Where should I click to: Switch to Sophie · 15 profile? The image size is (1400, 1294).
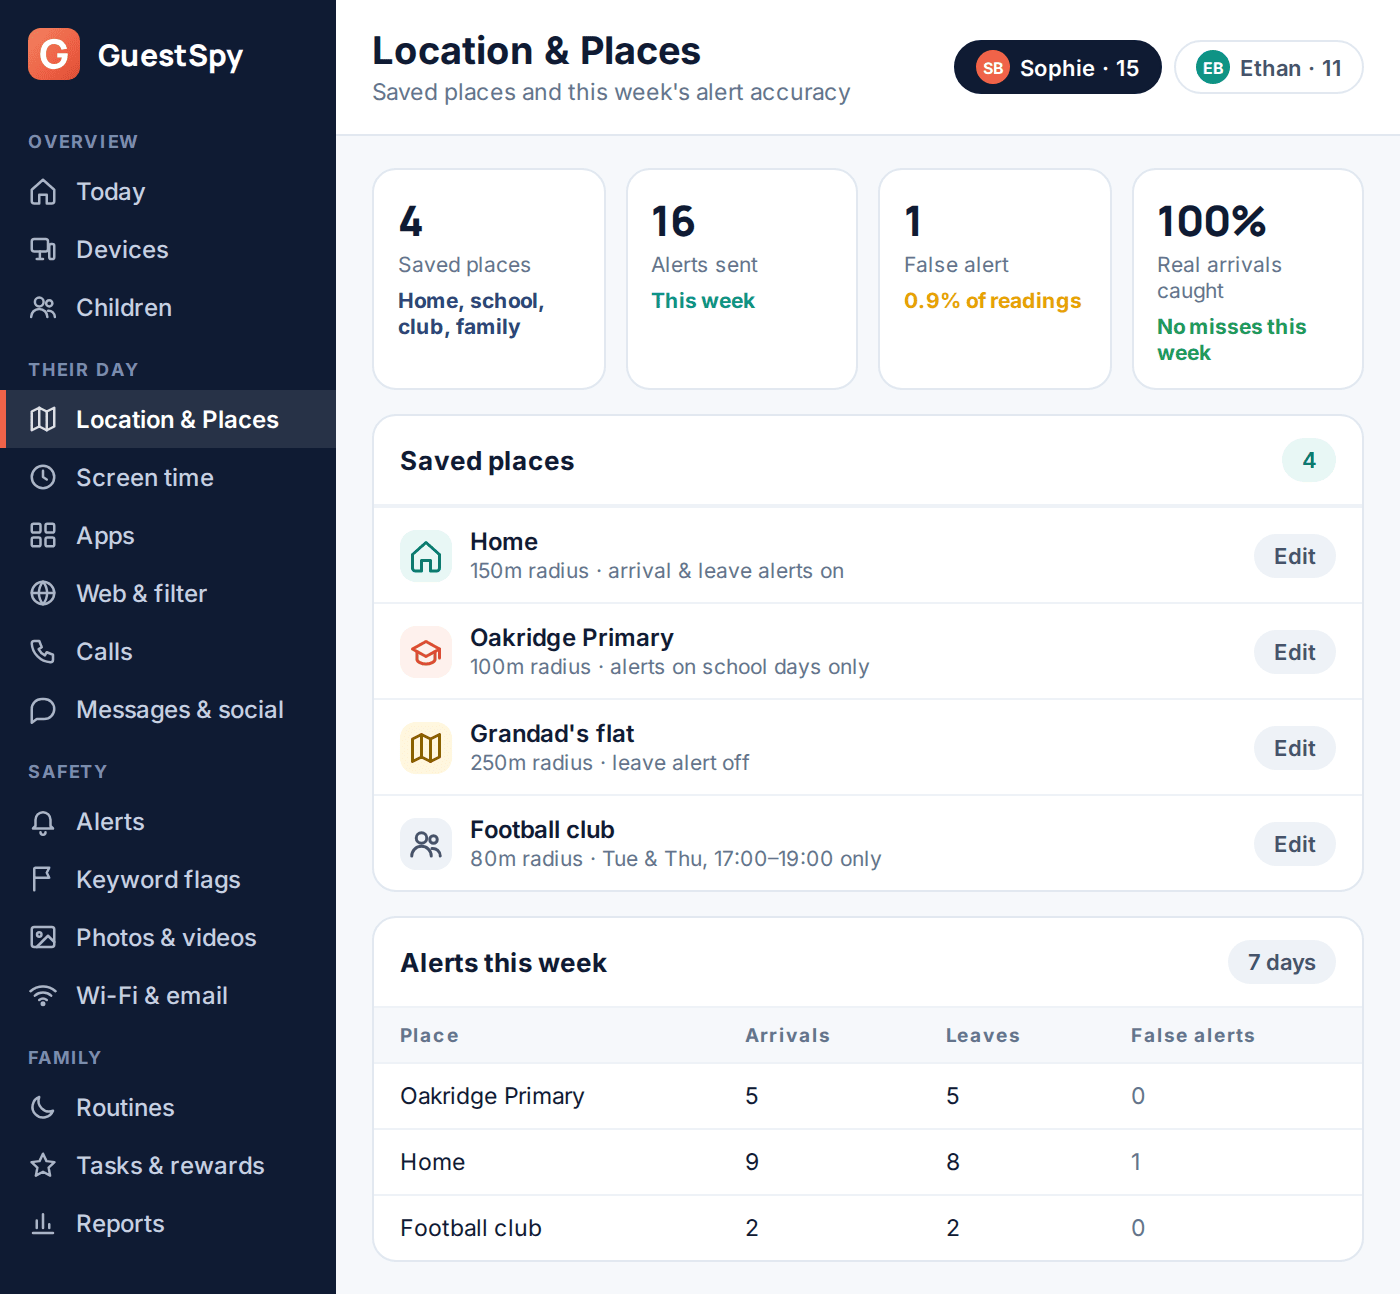coord(1057,68)
